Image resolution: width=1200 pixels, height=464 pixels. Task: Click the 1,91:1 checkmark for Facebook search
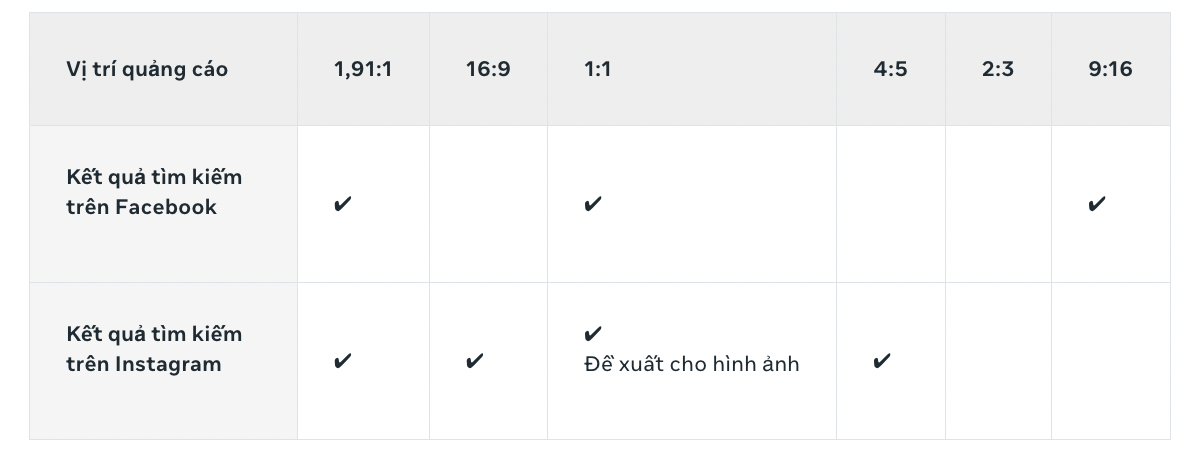tap(343, 205)
